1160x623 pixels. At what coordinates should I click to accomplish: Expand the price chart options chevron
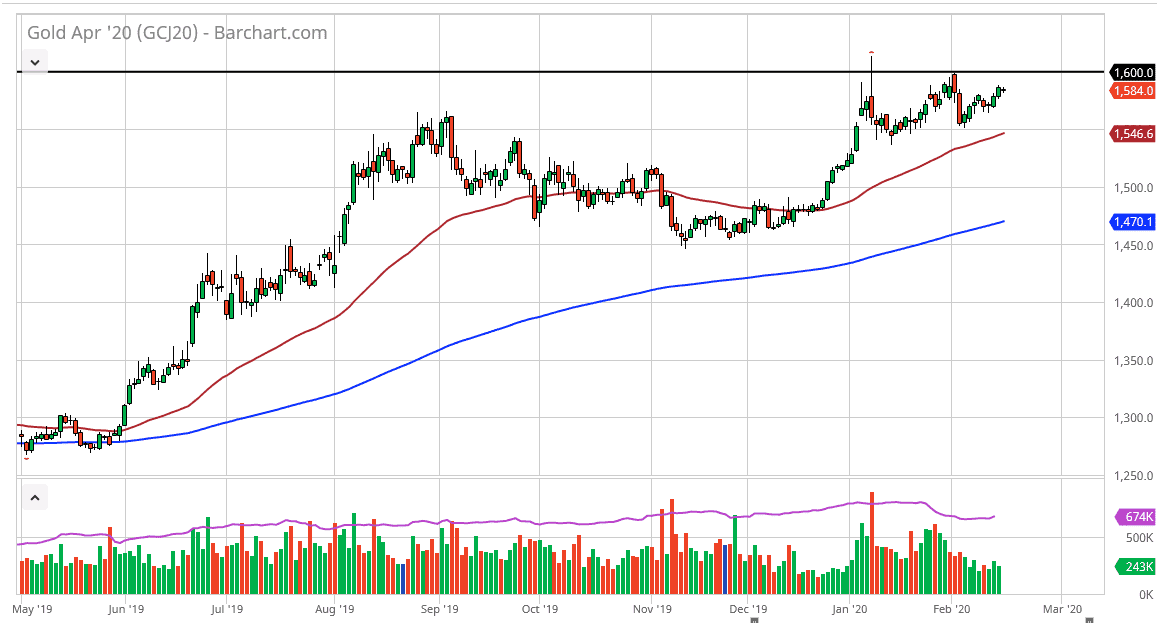tap(35, 62)
